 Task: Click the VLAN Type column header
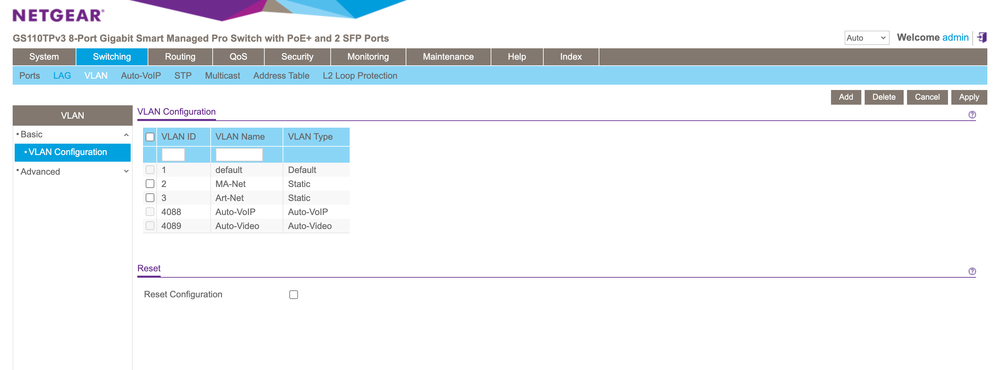tap(316, 137)
